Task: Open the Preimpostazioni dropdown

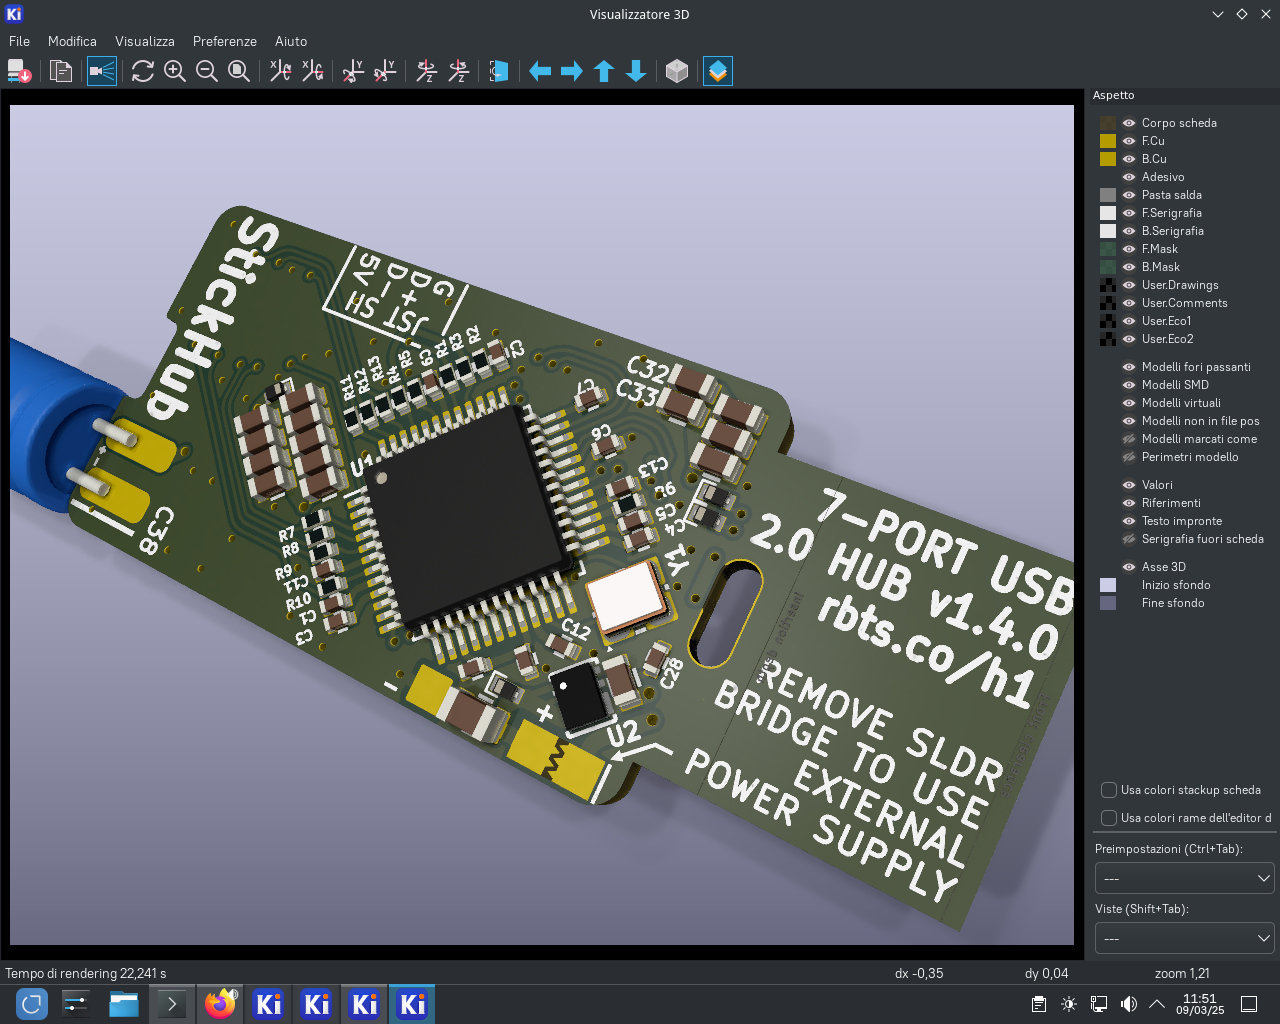Action: coord(1184,878)
